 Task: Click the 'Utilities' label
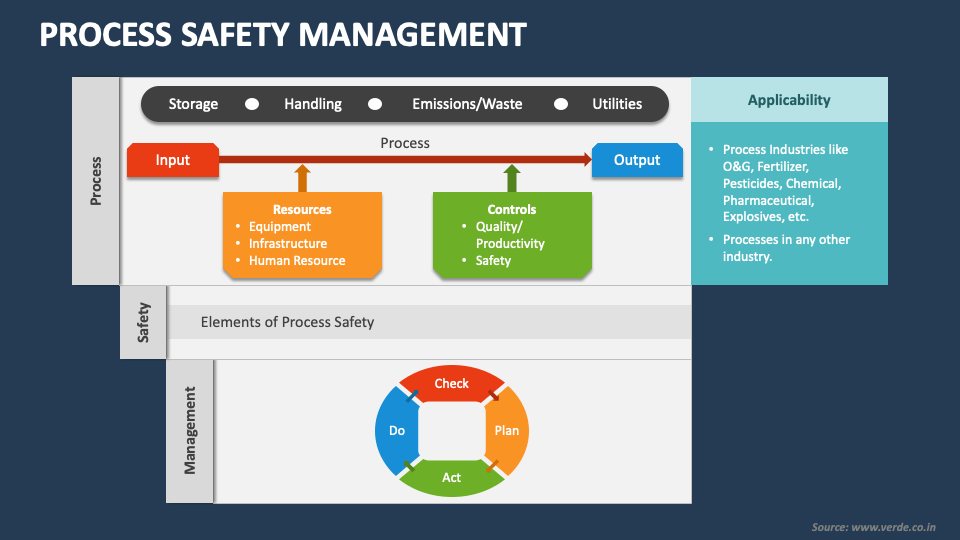point(617,104)
